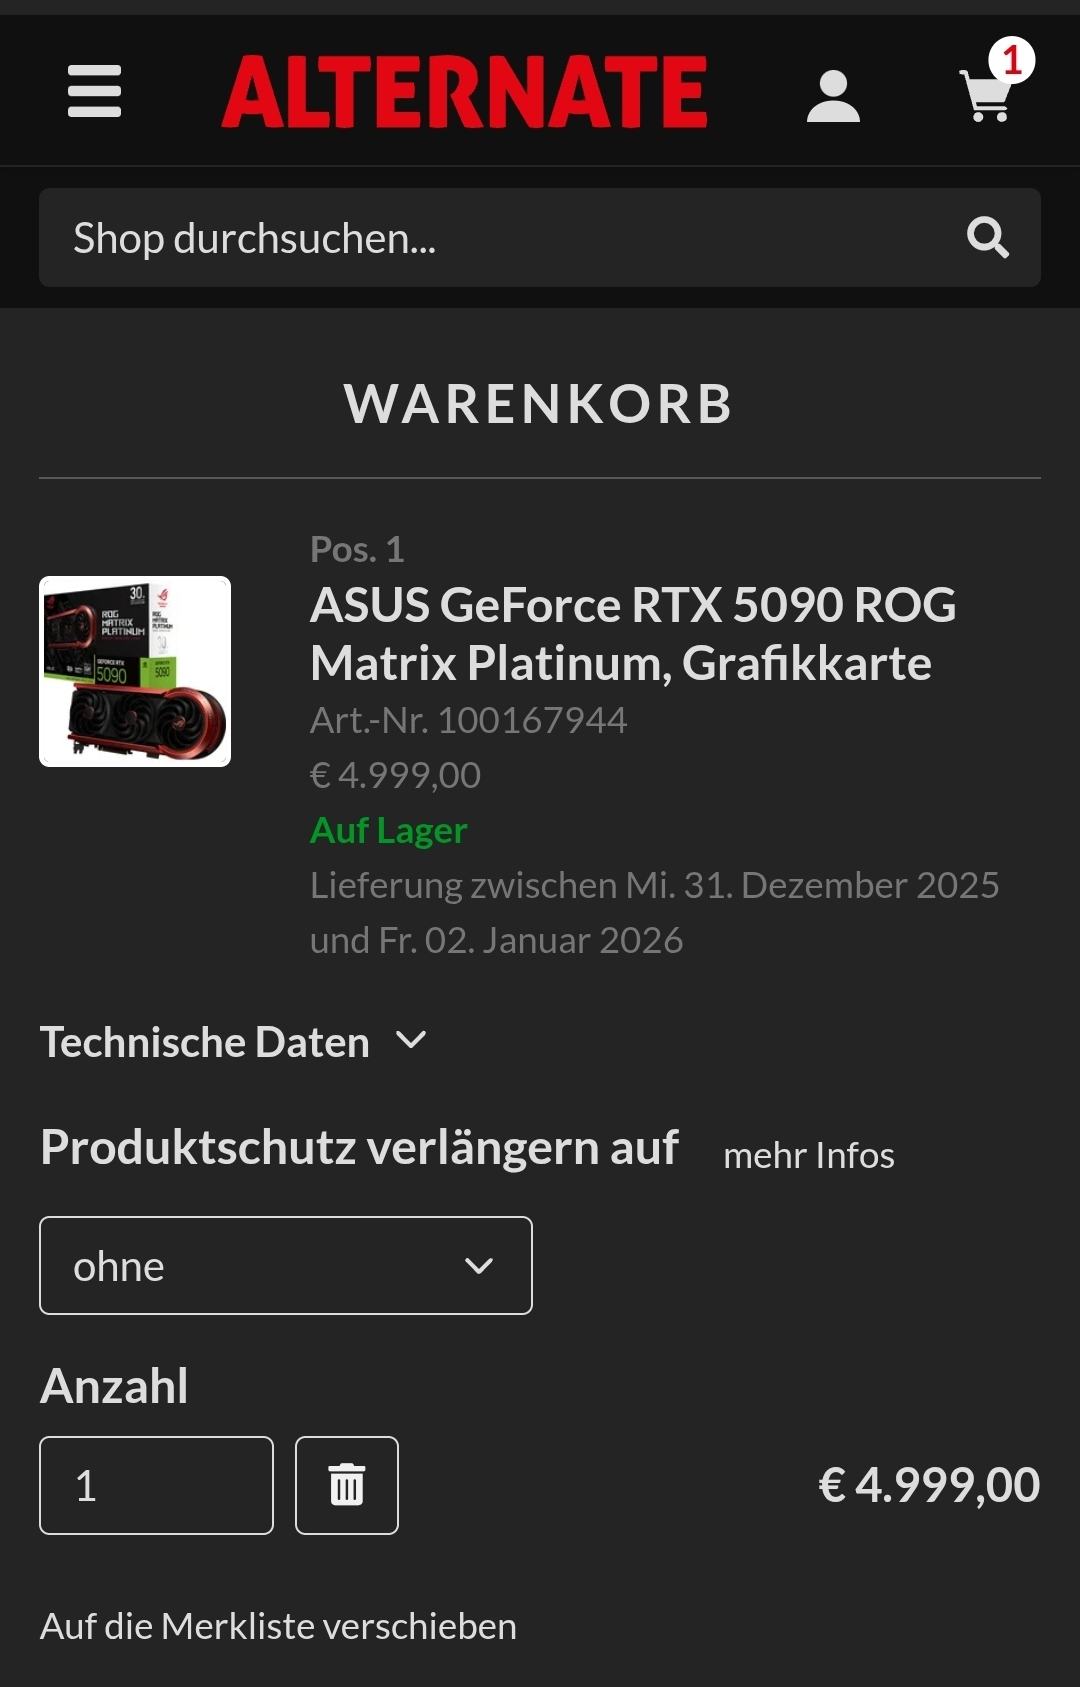
Task: Open ASUS GeForce RTX 5090 product title
Action: point(633,634)
